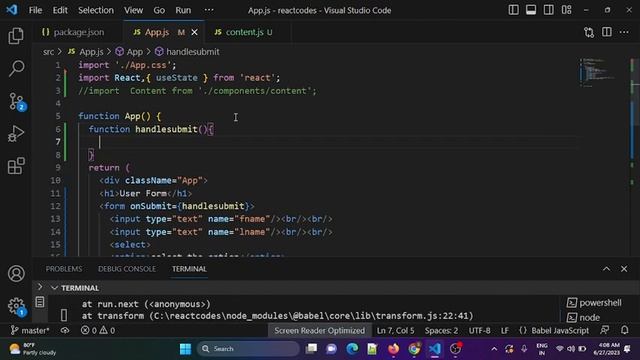Click the synchronize changes cloud icon
Image resolution: width=640 pixels, height=360 pixels.
tap(65, 330)
